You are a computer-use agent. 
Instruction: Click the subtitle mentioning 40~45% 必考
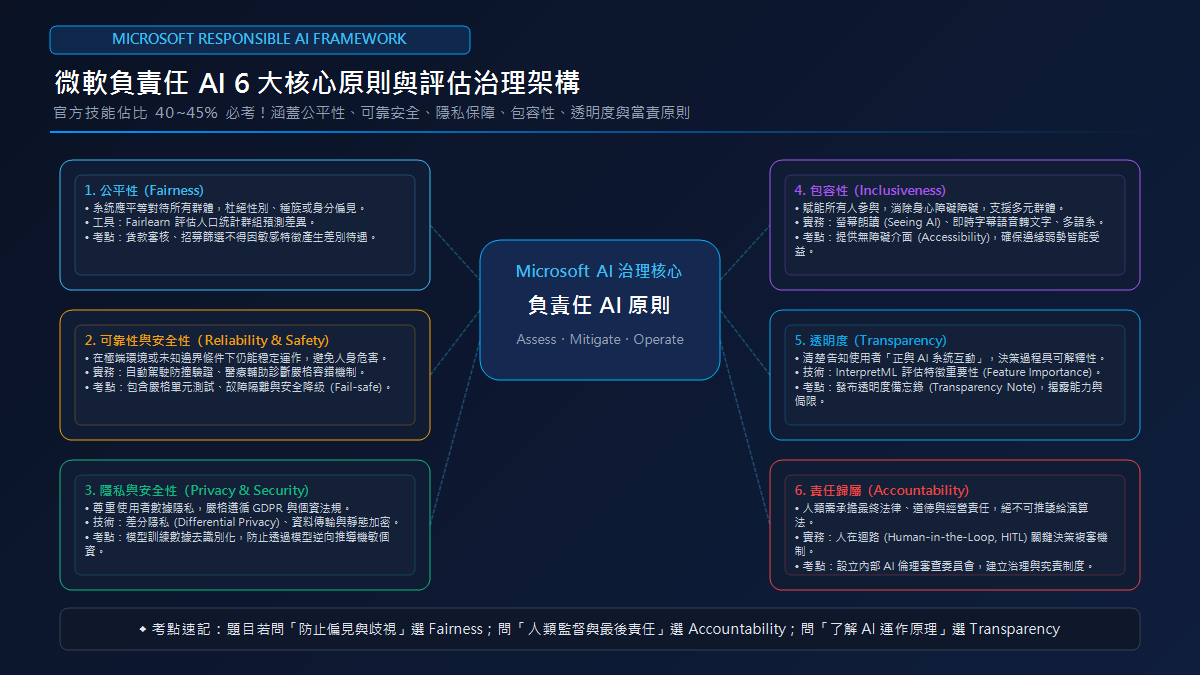(x=371, y=113)
